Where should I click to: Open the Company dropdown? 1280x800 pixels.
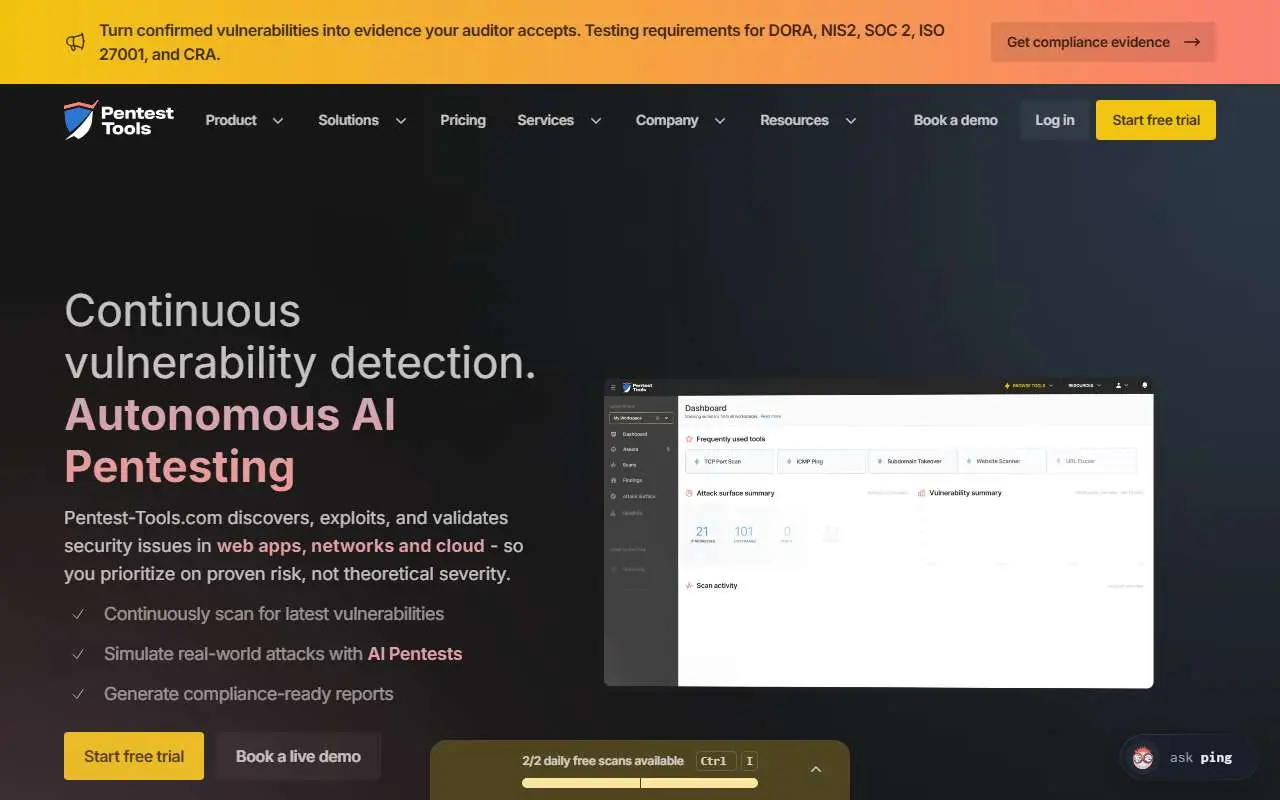pyautogui.click(x=681, y=120)
